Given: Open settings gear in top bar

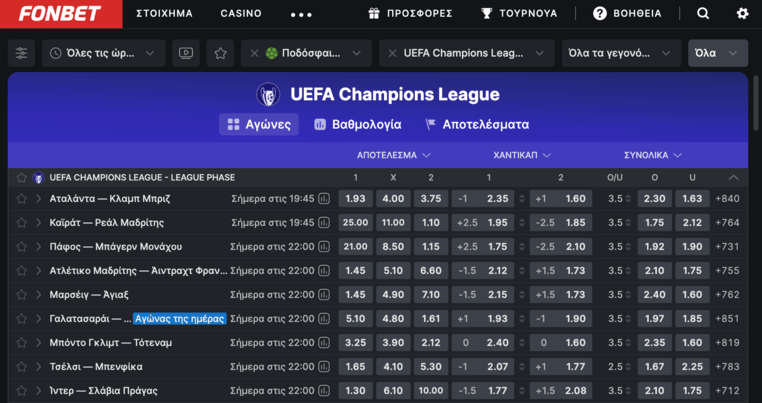Looking at the screenshot, I should 742,14.
